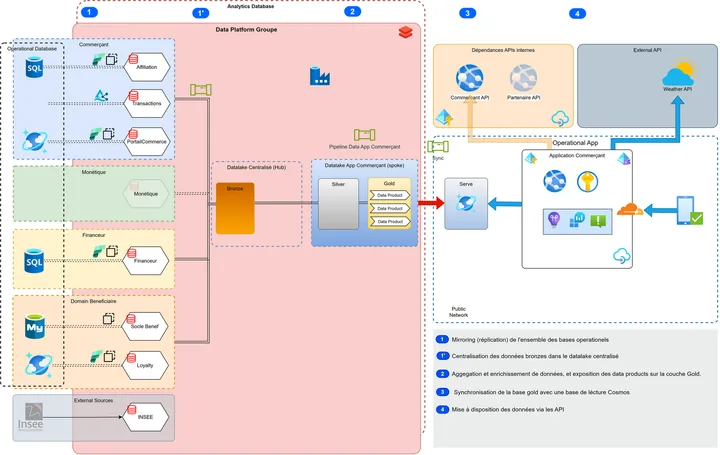Select the 'Operational App' label
720x455 pixels.
(x=575, y=143)
